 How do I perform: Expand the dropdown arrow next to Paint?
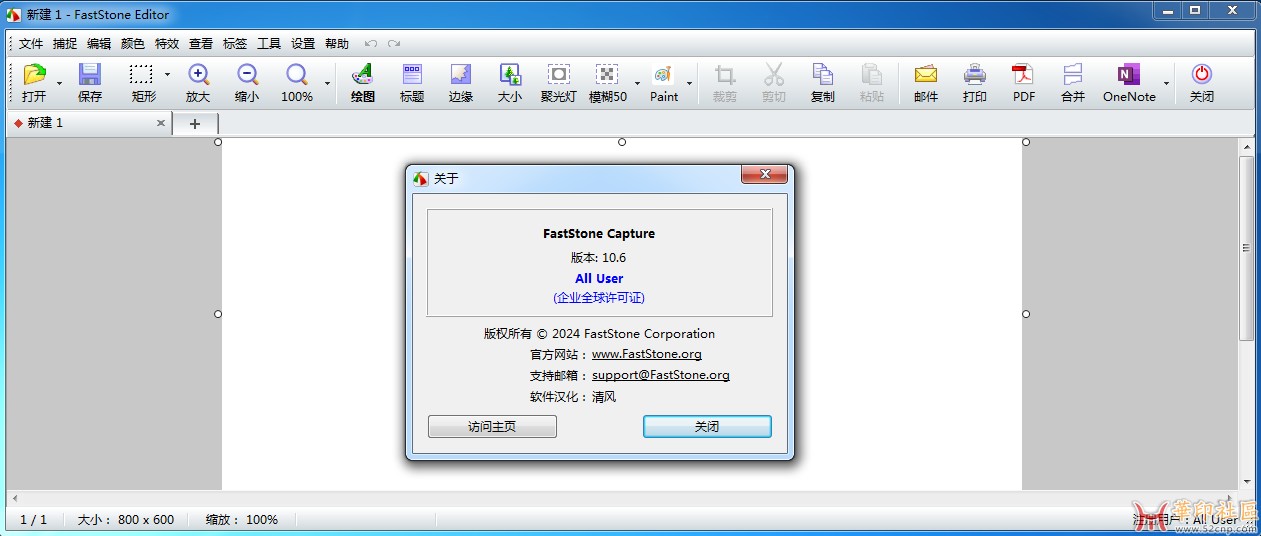[x=689, y=83]
